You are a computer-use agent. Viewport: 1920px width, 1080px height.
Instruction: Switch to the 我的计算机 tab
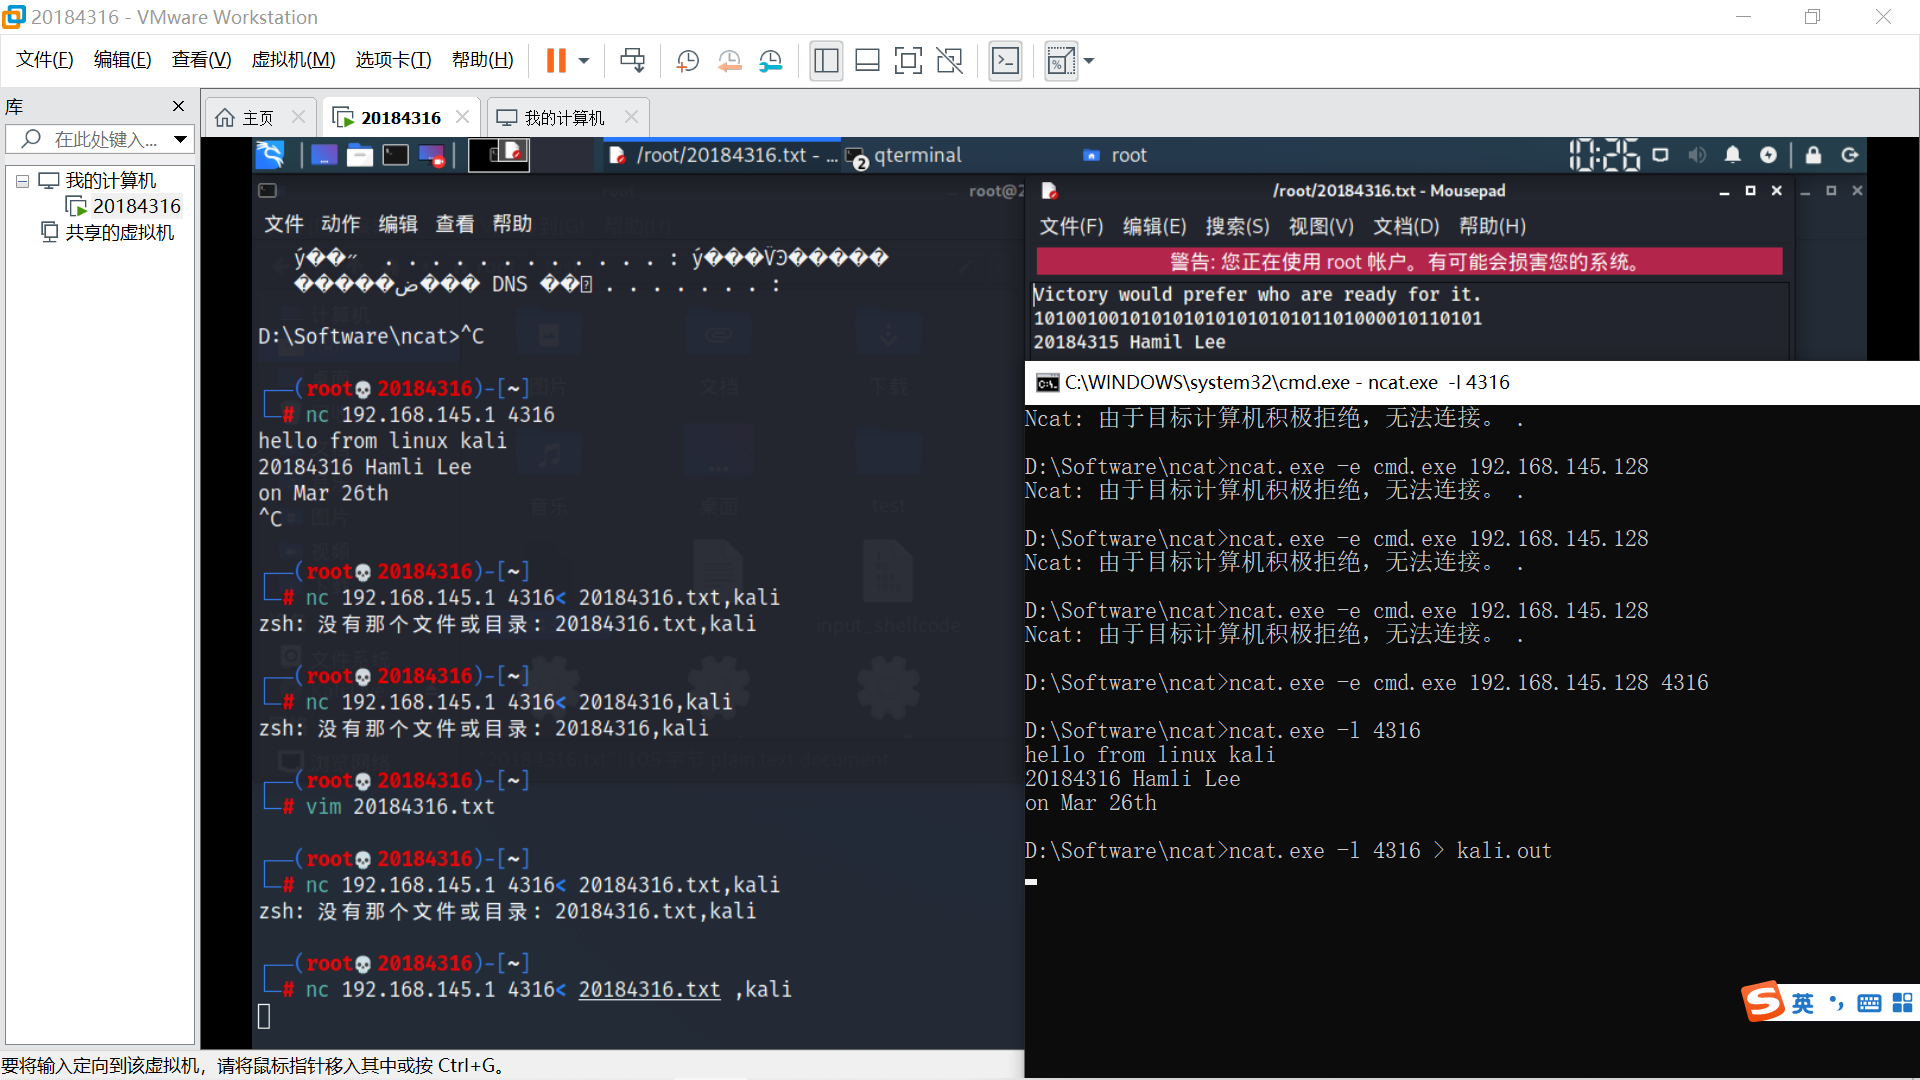point(564,118)
